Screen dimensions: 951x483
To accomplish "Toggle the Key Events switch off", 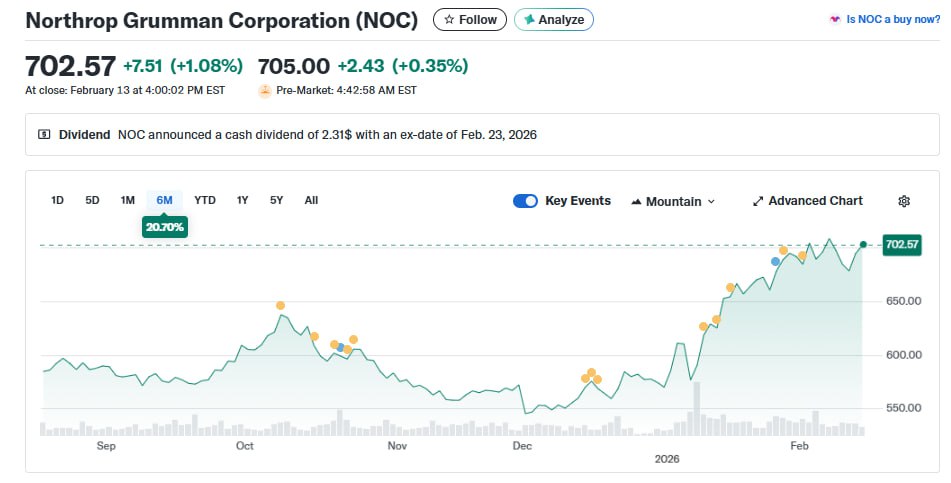I will [x=525, y=201].
